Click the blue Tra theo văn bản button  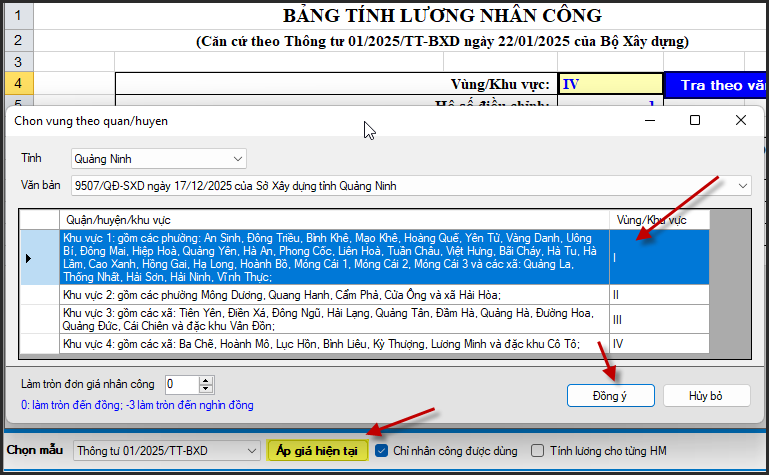click(720, 85)
